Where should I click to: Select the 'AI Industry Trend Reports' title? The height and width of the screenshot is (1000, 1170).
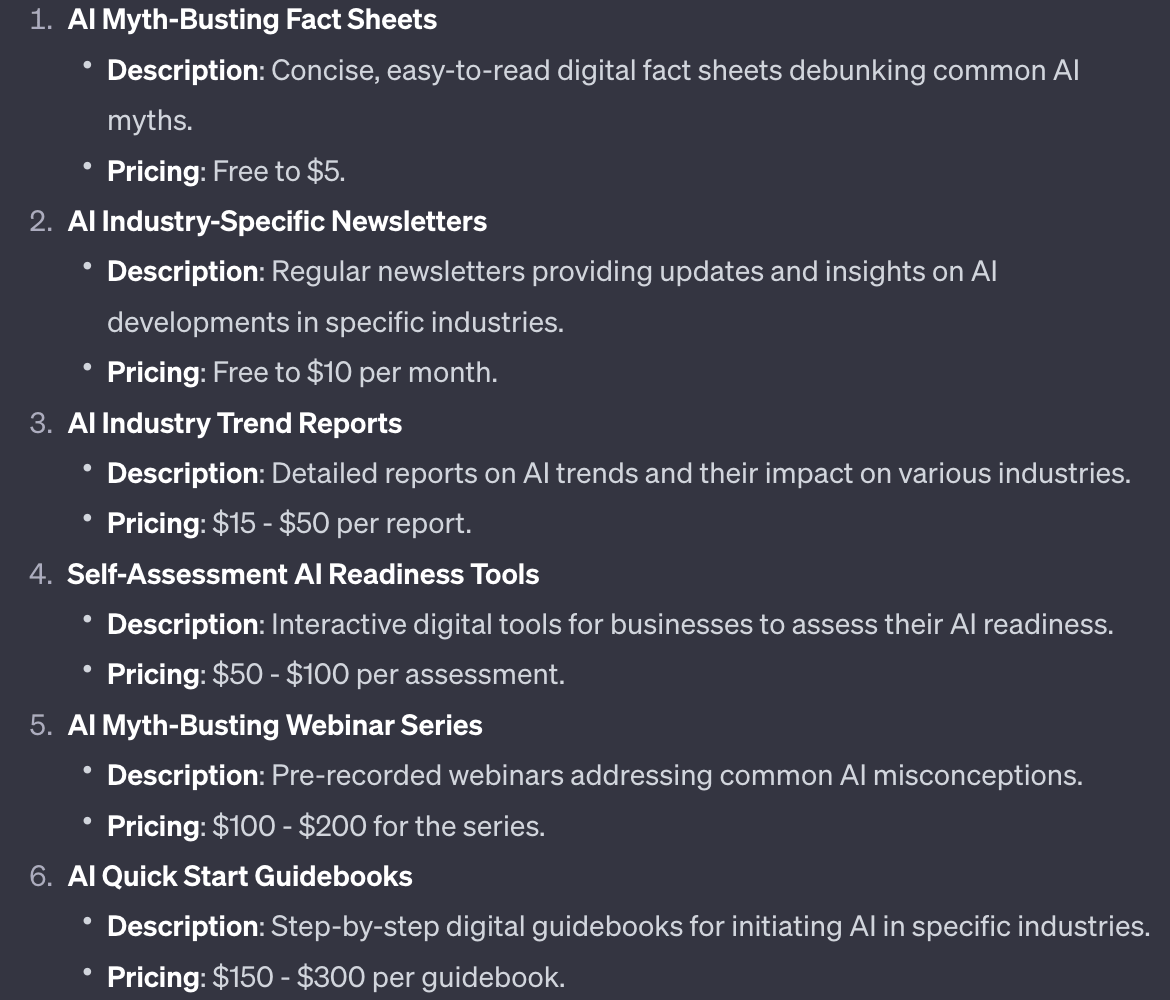(234, 423)
